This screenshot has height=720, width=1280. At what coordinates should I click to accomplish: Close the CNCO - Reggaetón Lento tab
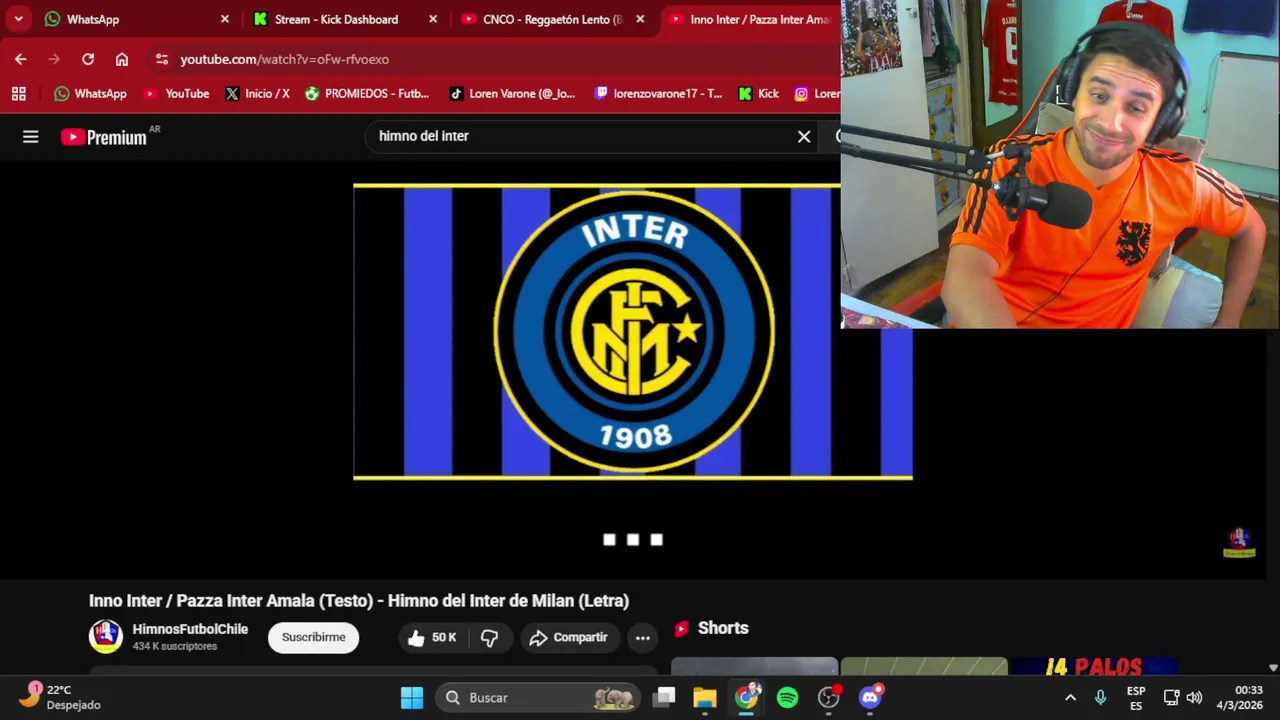point(640,19)
